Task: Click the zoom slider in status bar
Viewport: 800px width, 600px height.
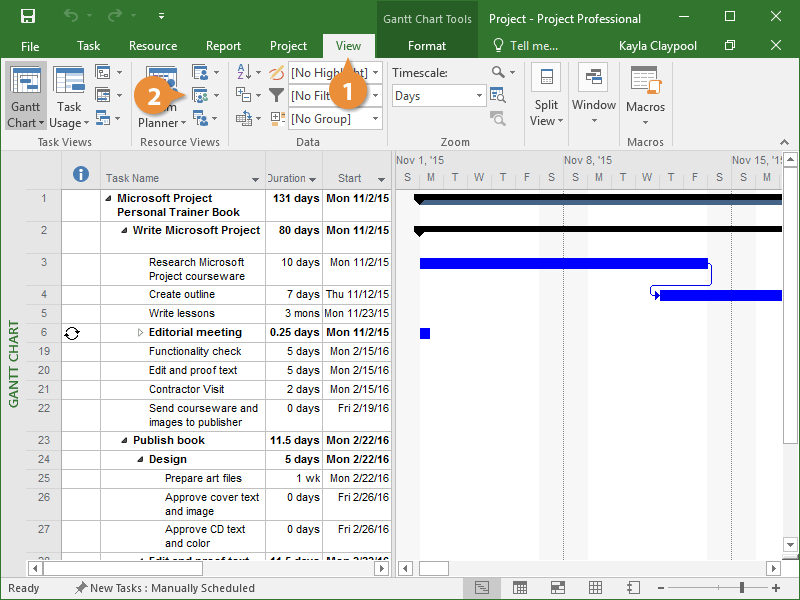Action: (x=741, y=588)
